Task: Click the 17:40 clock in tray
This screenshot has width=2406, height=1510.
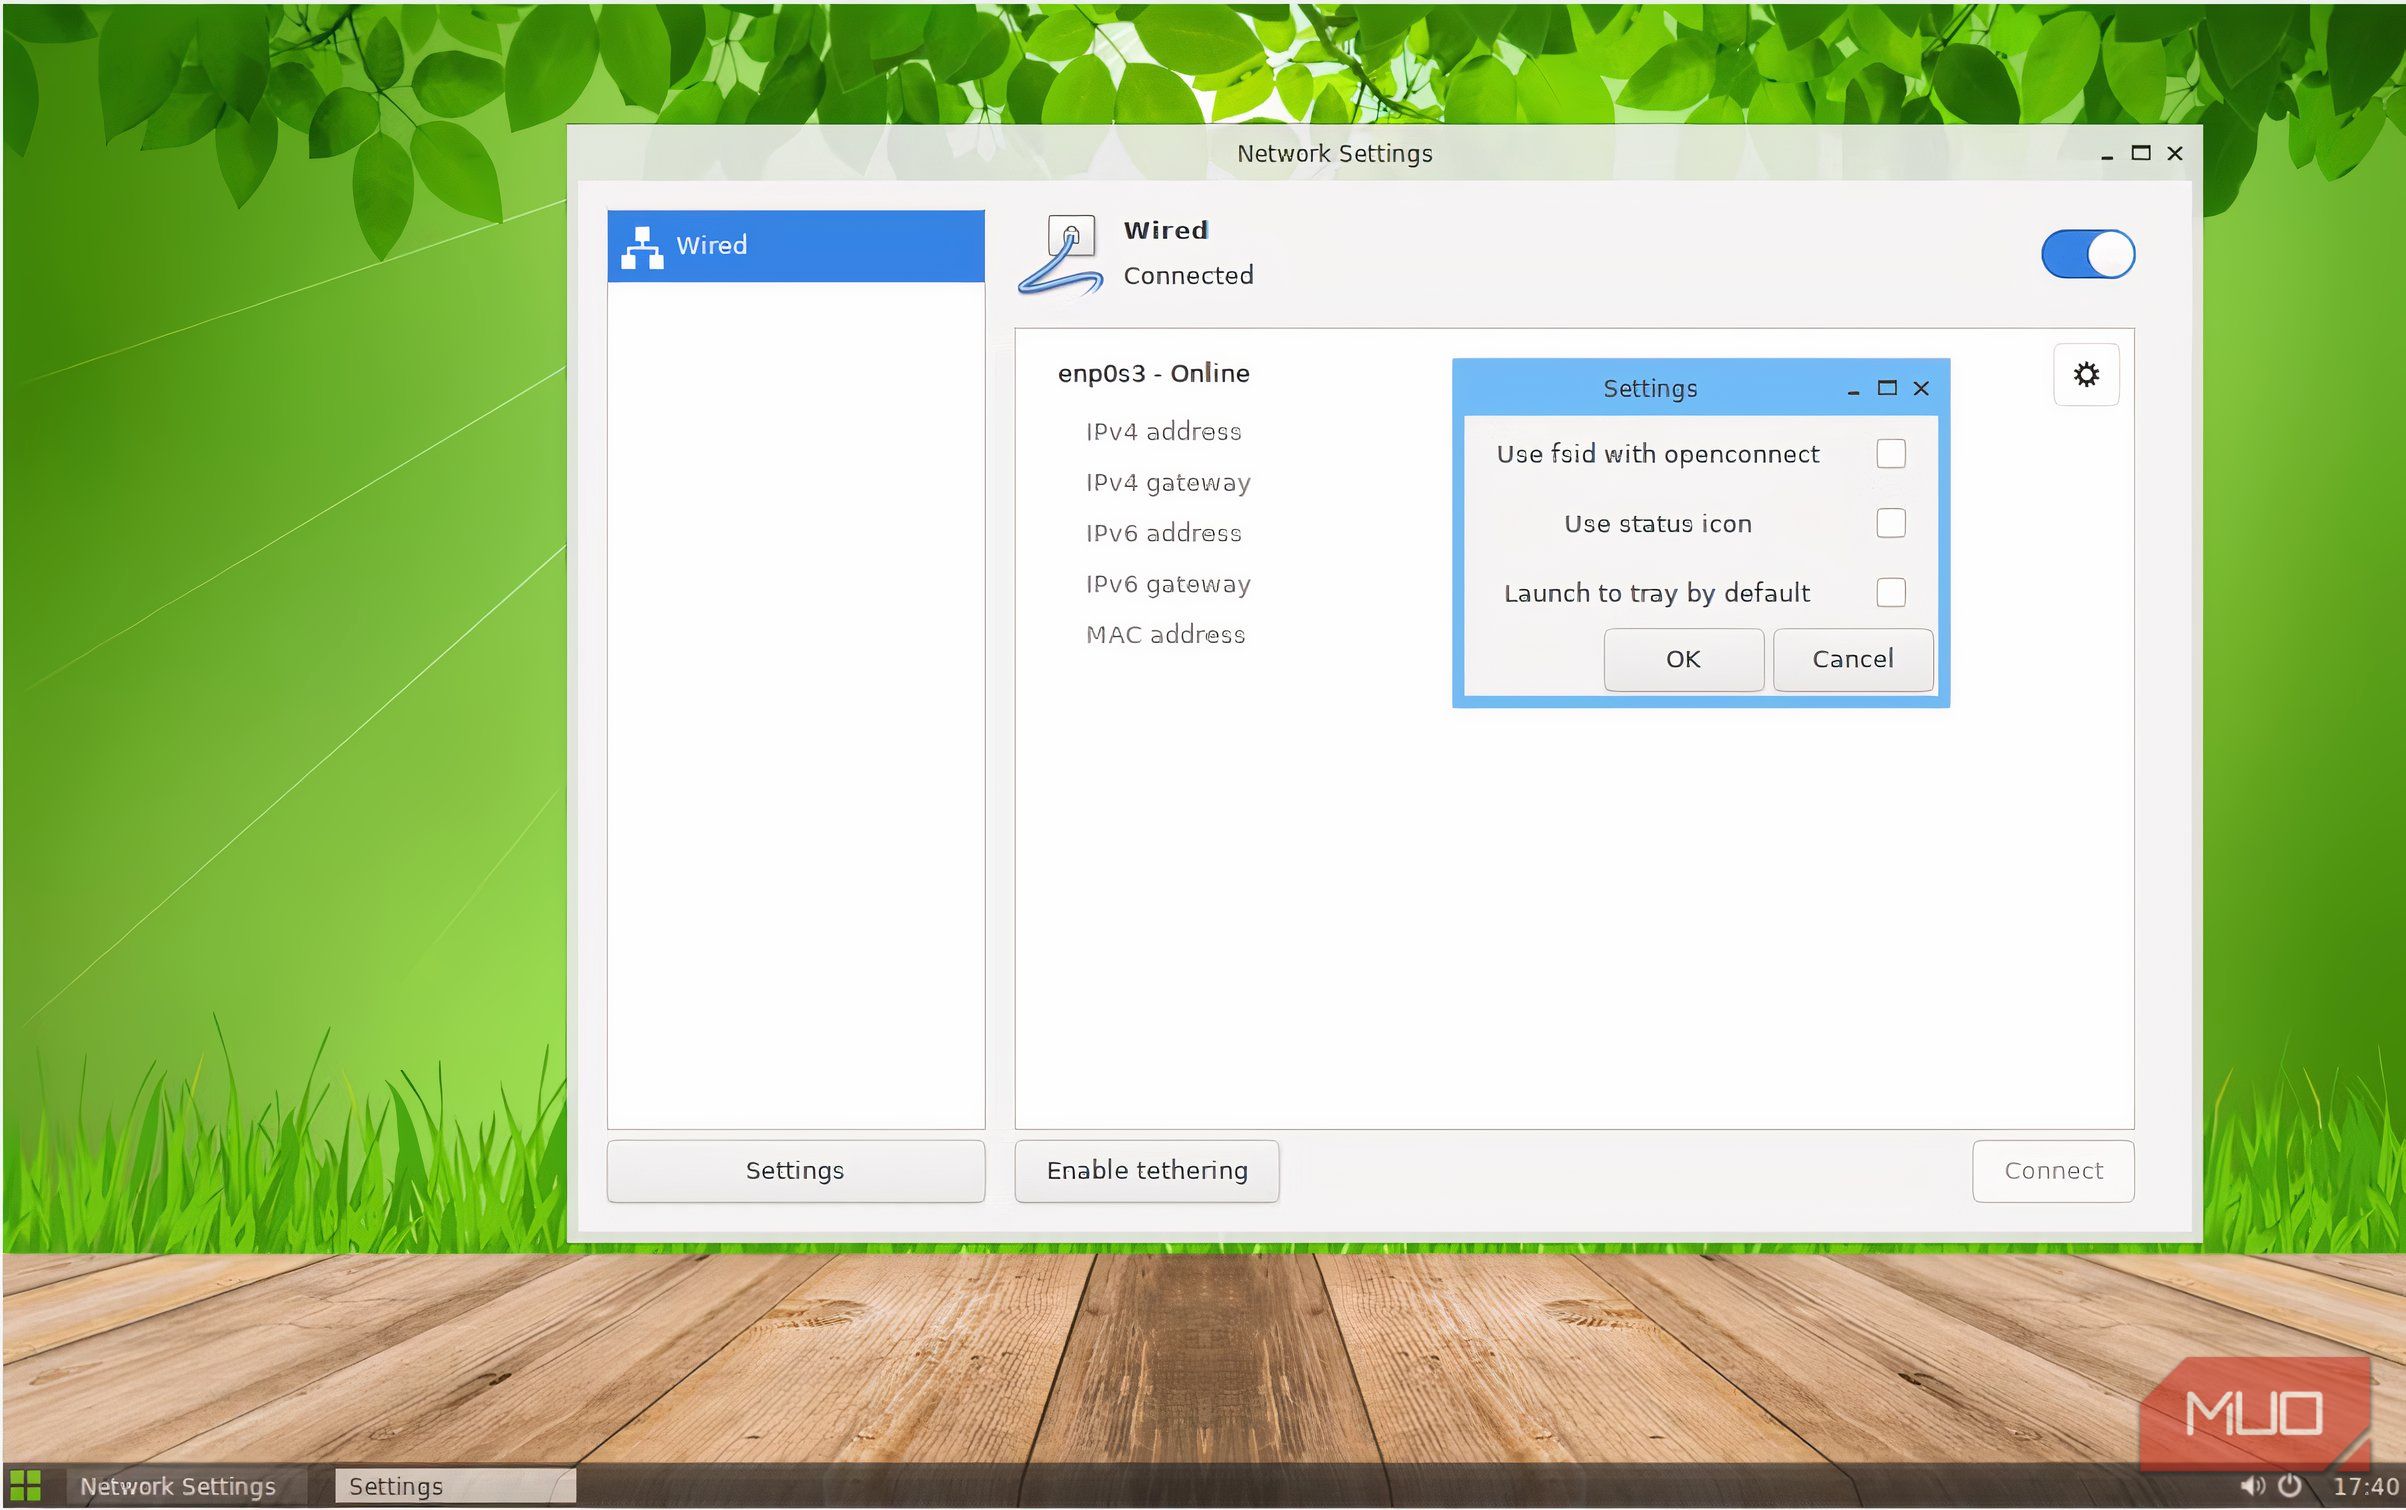Action: tap(2365, 1486)
